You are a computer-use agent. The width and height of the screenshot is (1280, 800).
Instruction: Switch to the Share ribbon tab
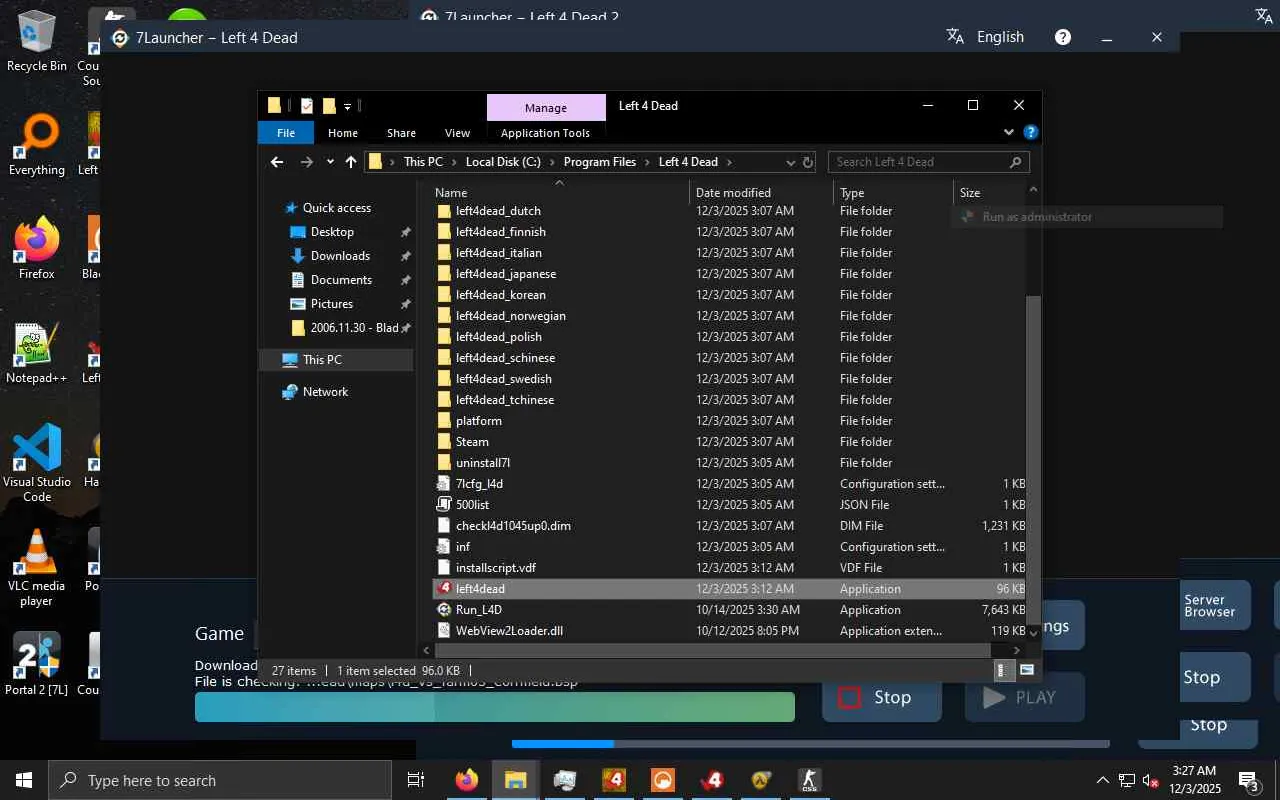[401, 133]
